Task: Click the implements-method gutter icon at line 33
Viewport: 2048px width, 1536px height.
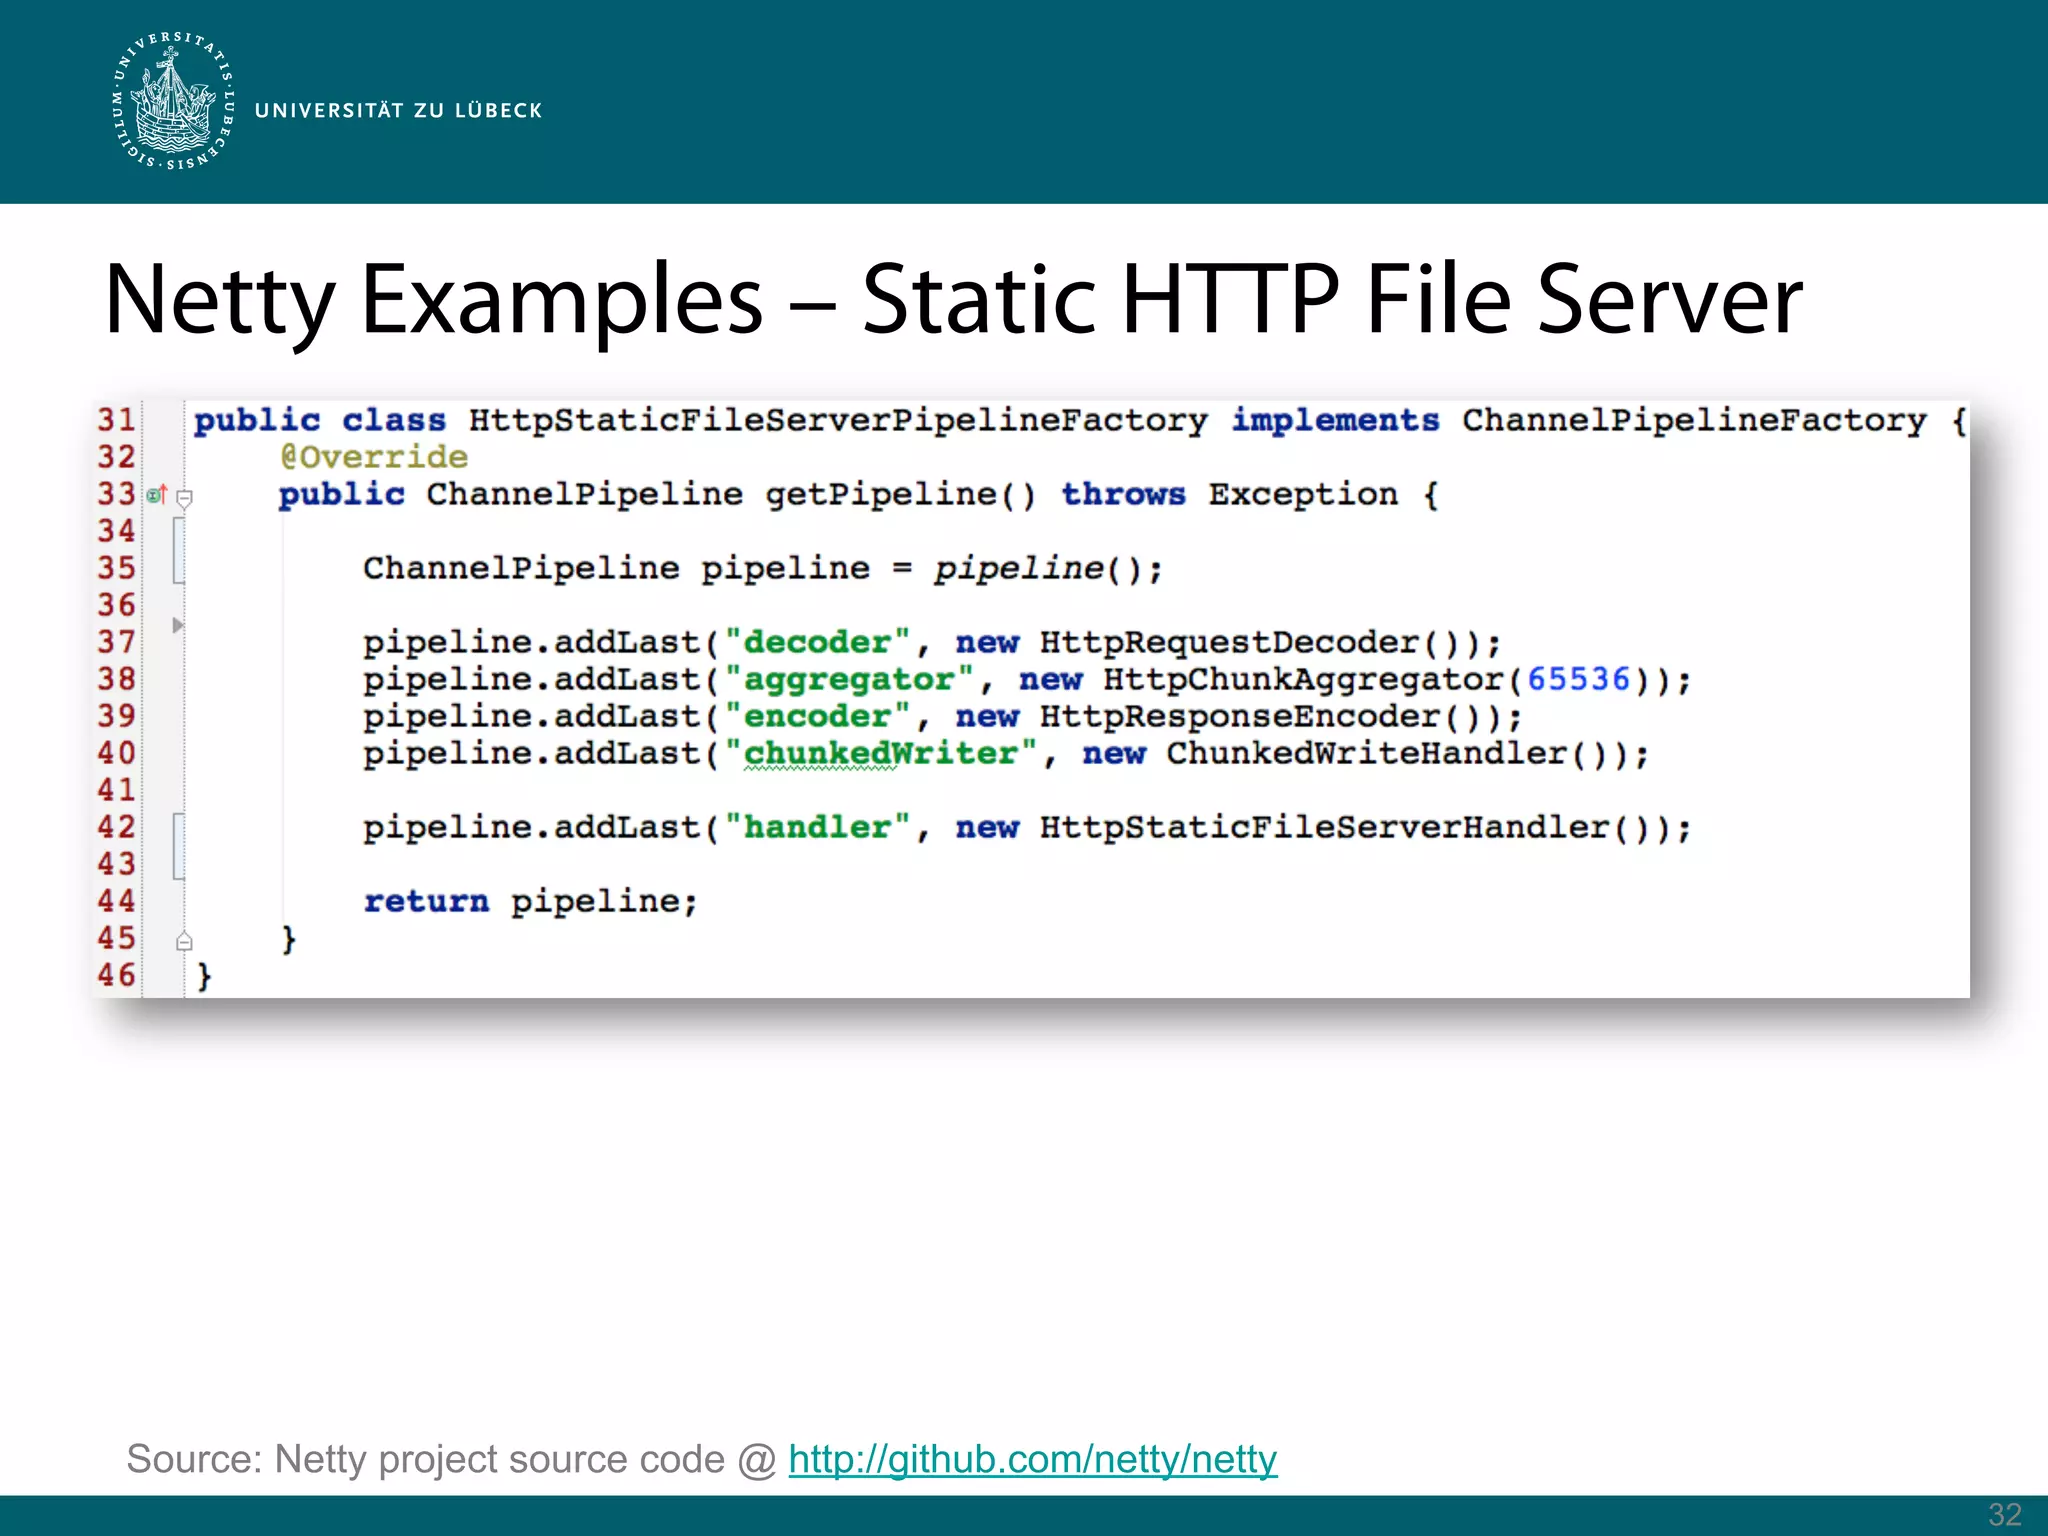Action: [x=156, y=495]
